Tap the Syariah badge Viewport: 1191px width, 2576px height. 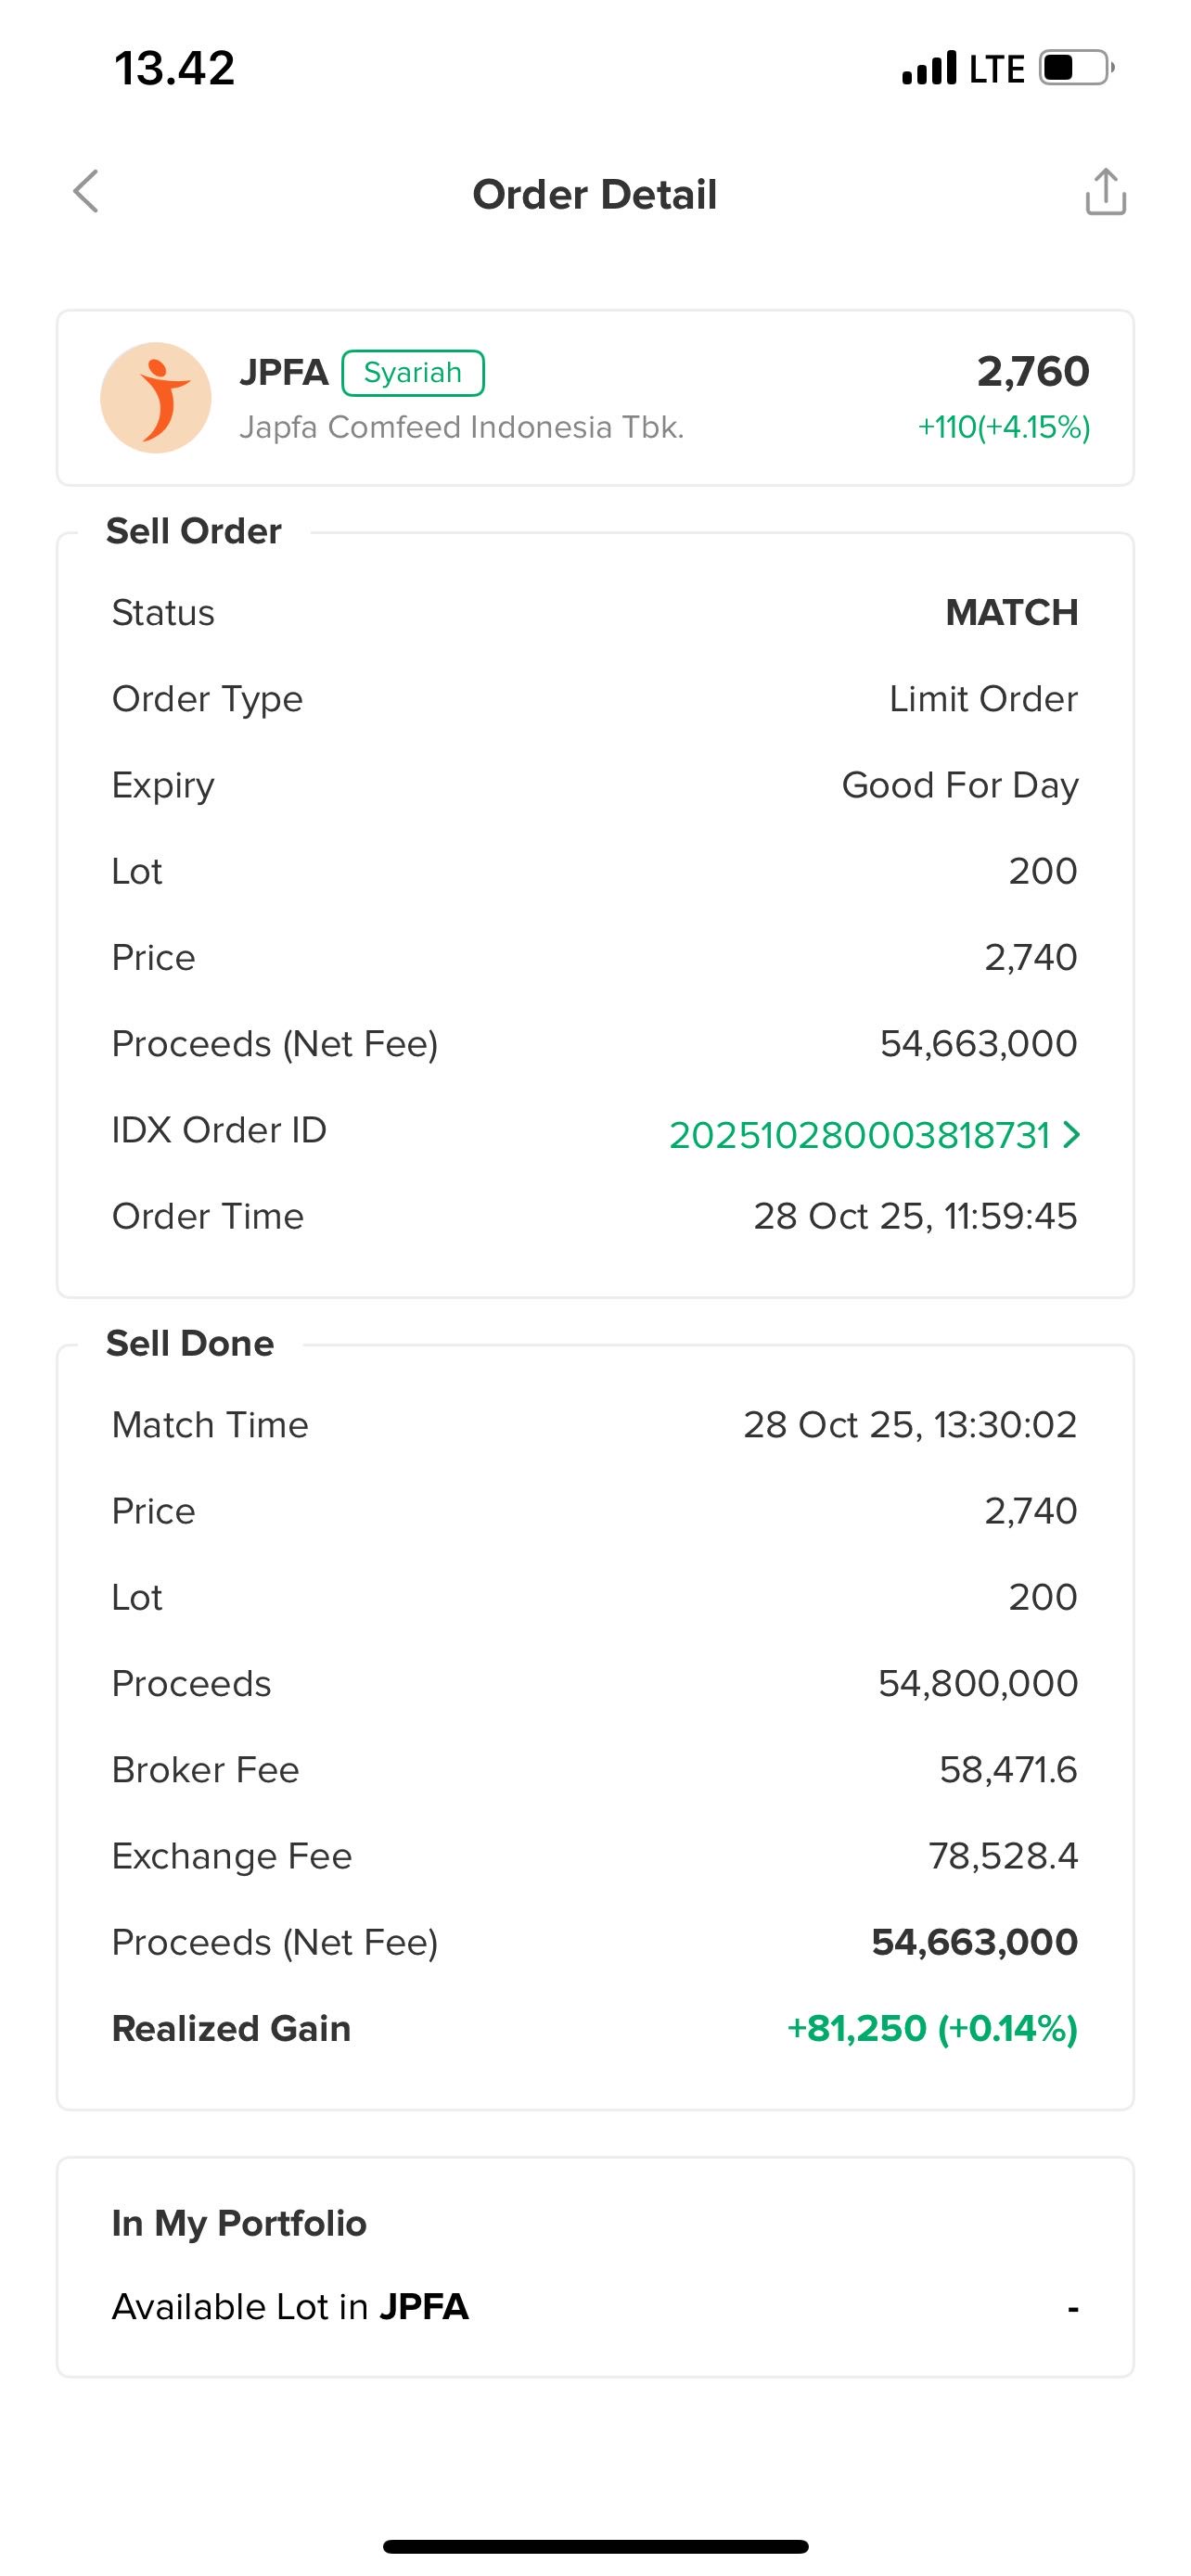(x=412, y=373)
